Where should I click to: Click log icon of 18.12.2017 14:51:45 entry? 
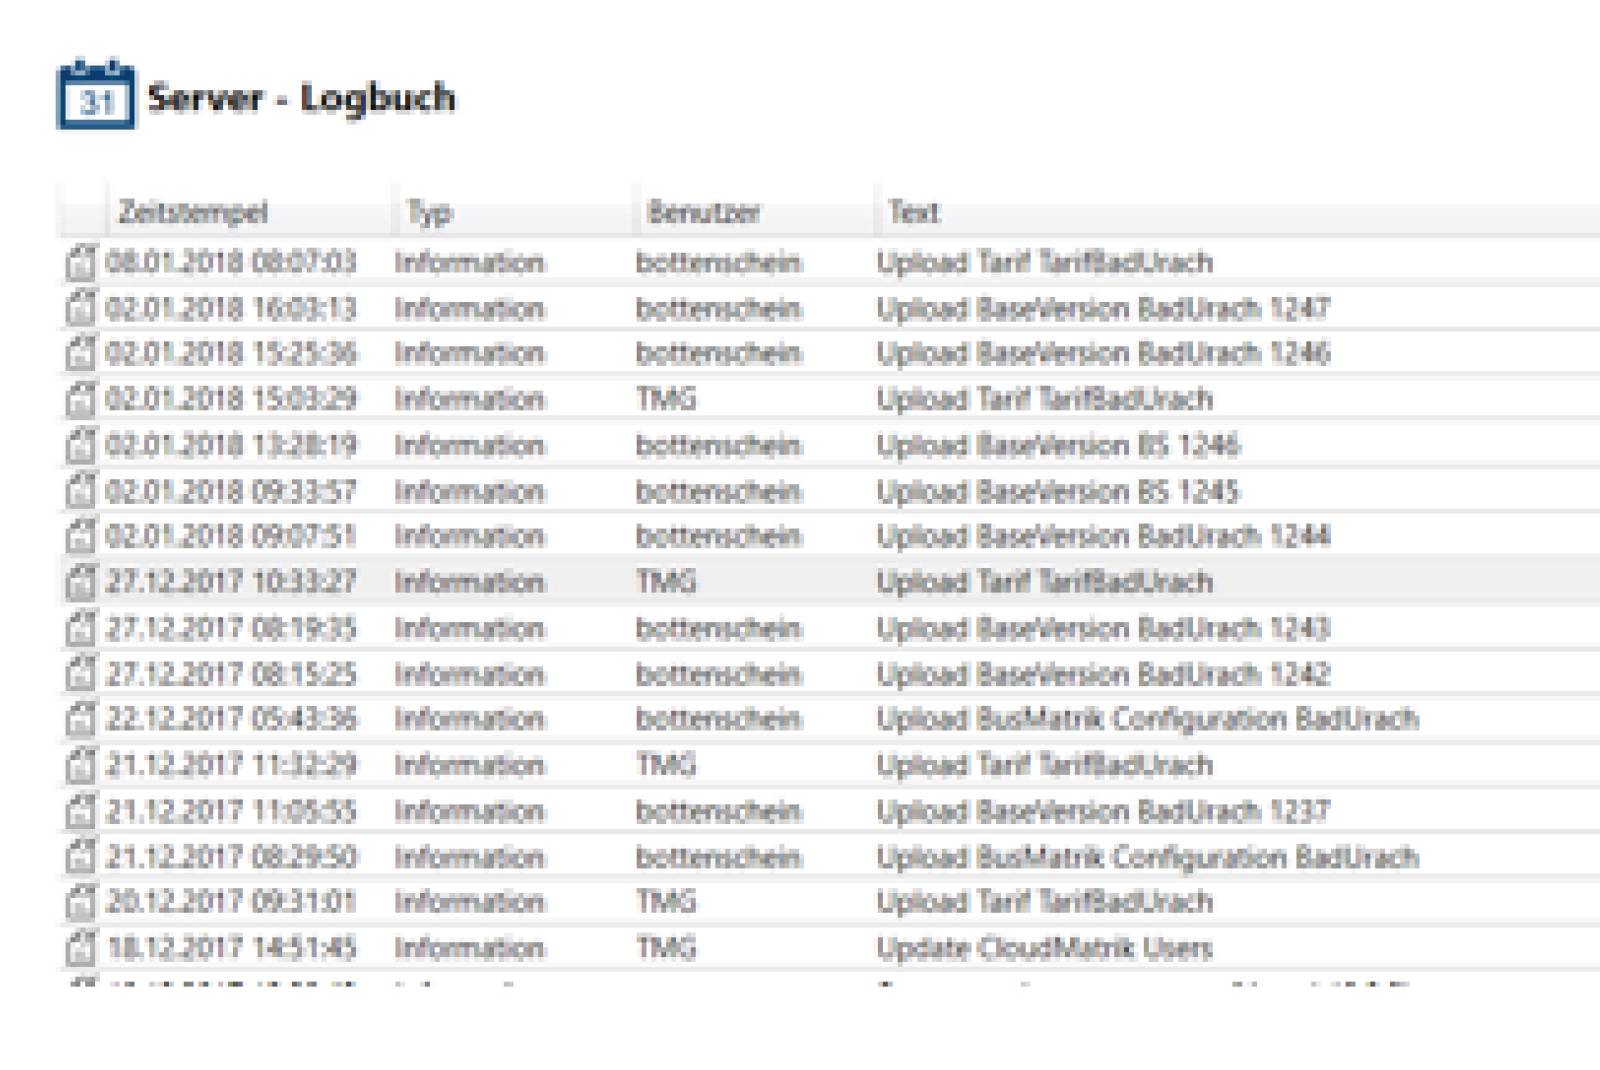81,948
